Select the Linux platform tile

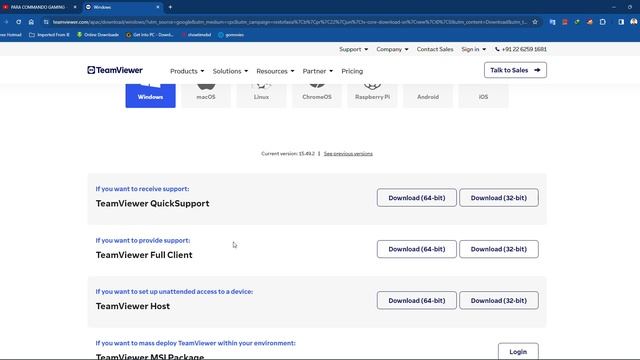[261, 96]
